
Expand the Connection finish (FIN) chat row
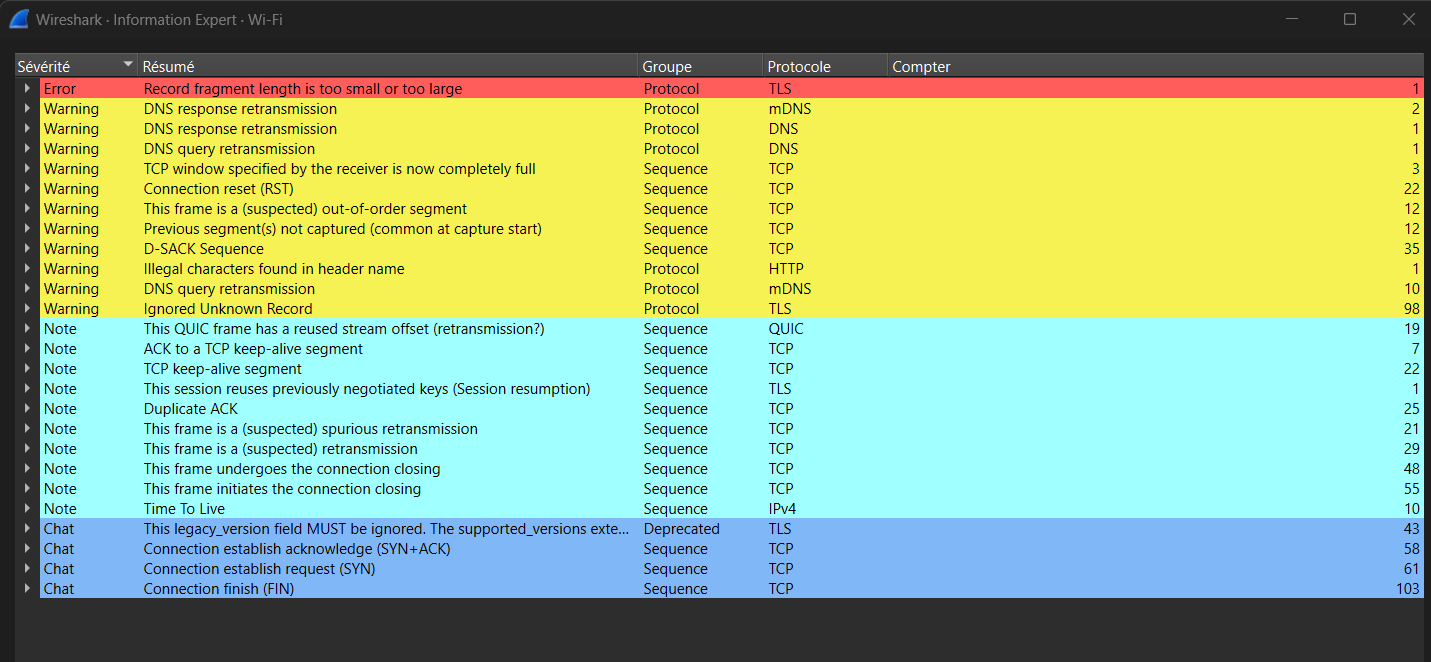[x=28, y=589]
